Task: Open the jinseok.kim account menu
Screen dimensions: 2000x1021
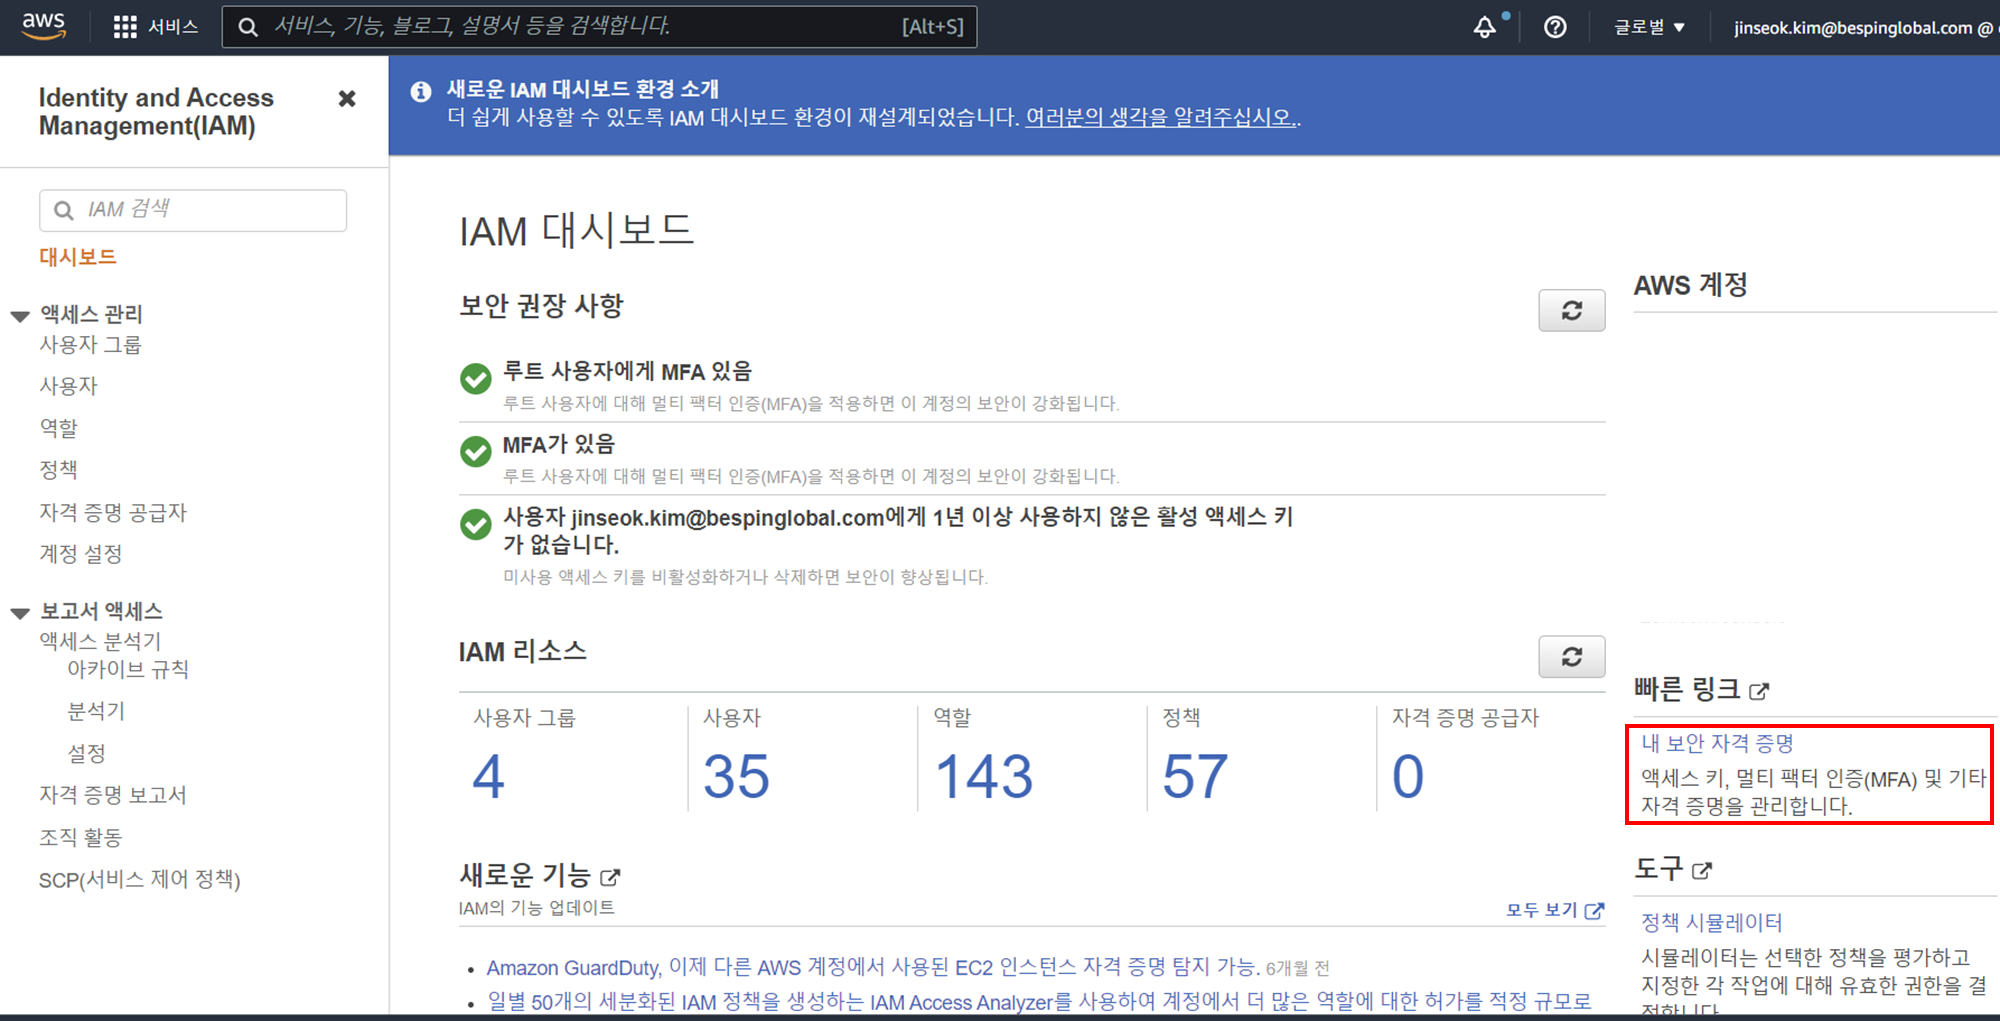Action: 1866,27
